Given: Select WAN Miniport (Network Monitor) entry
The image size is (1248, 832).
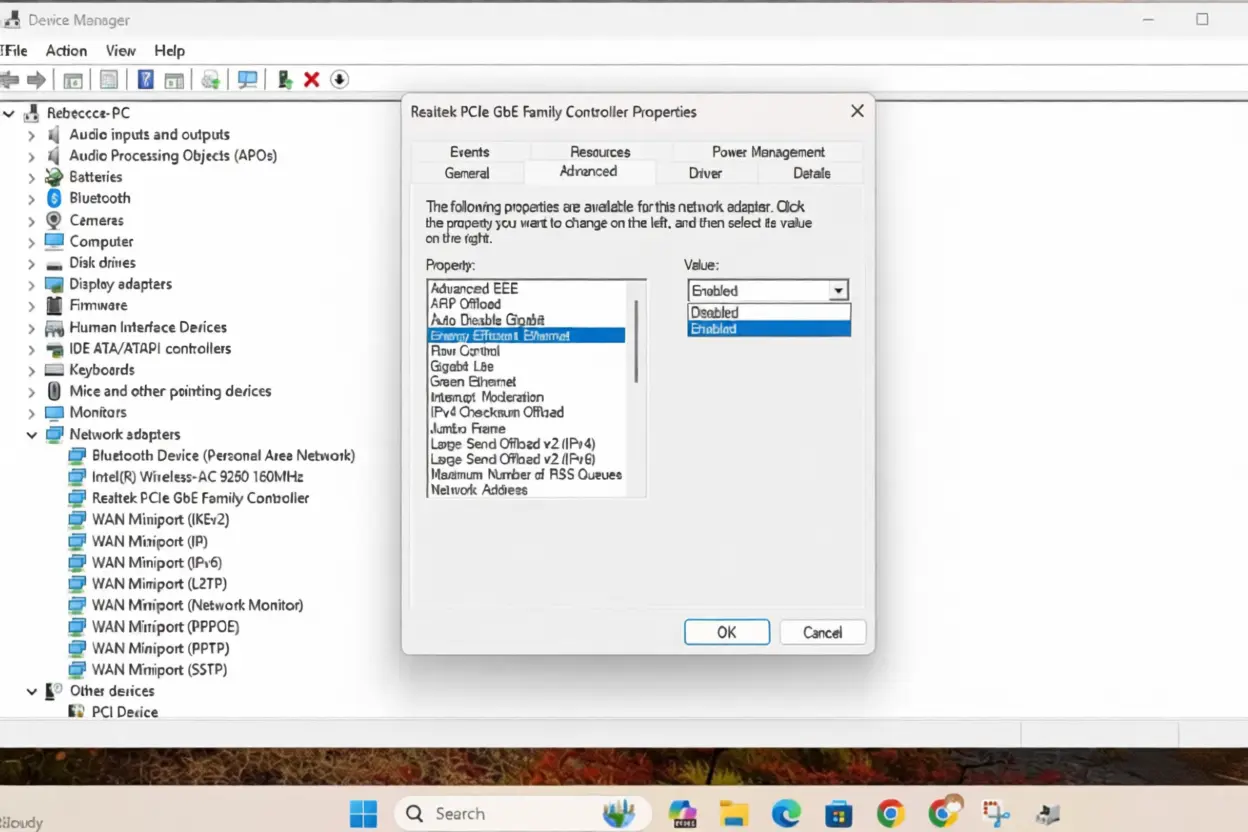Looking at the screenshot, I should point(197,605).
